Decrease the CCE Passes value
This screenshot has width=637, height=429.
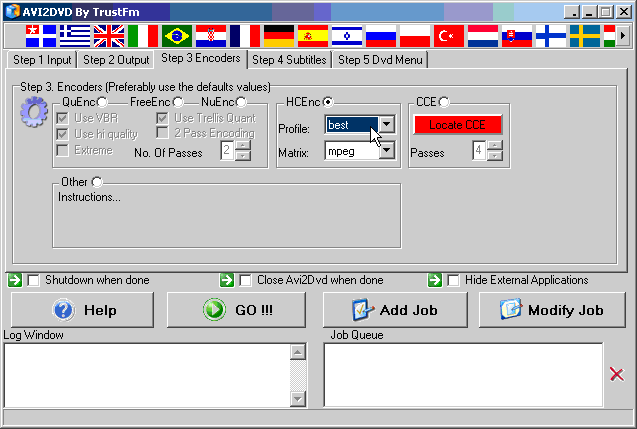pos(495,156)
